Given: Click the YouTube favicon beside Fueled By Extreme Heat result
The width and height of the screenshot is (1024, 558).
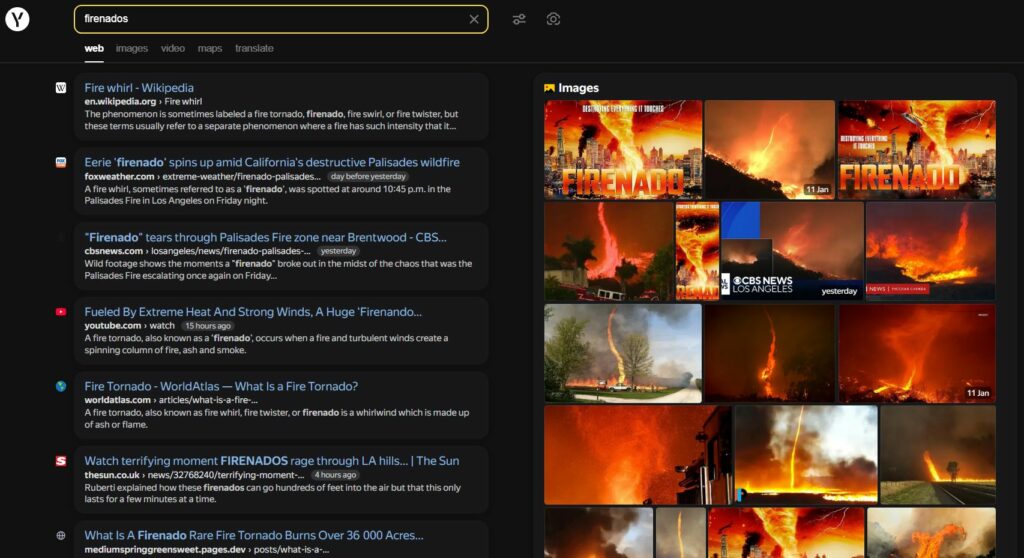Looking at the screenshot, I should click(61, 312).
